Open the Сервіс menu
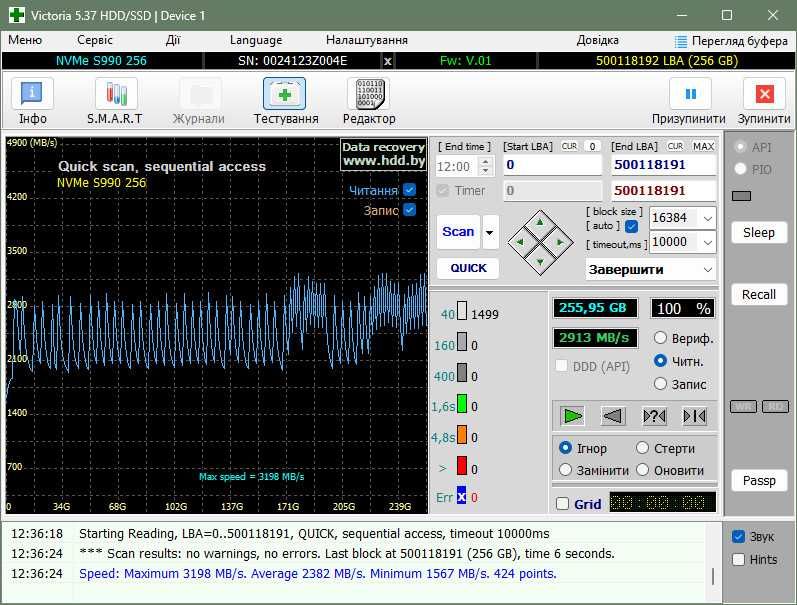The width and height of the screenshot is (797, 605). 95,40
